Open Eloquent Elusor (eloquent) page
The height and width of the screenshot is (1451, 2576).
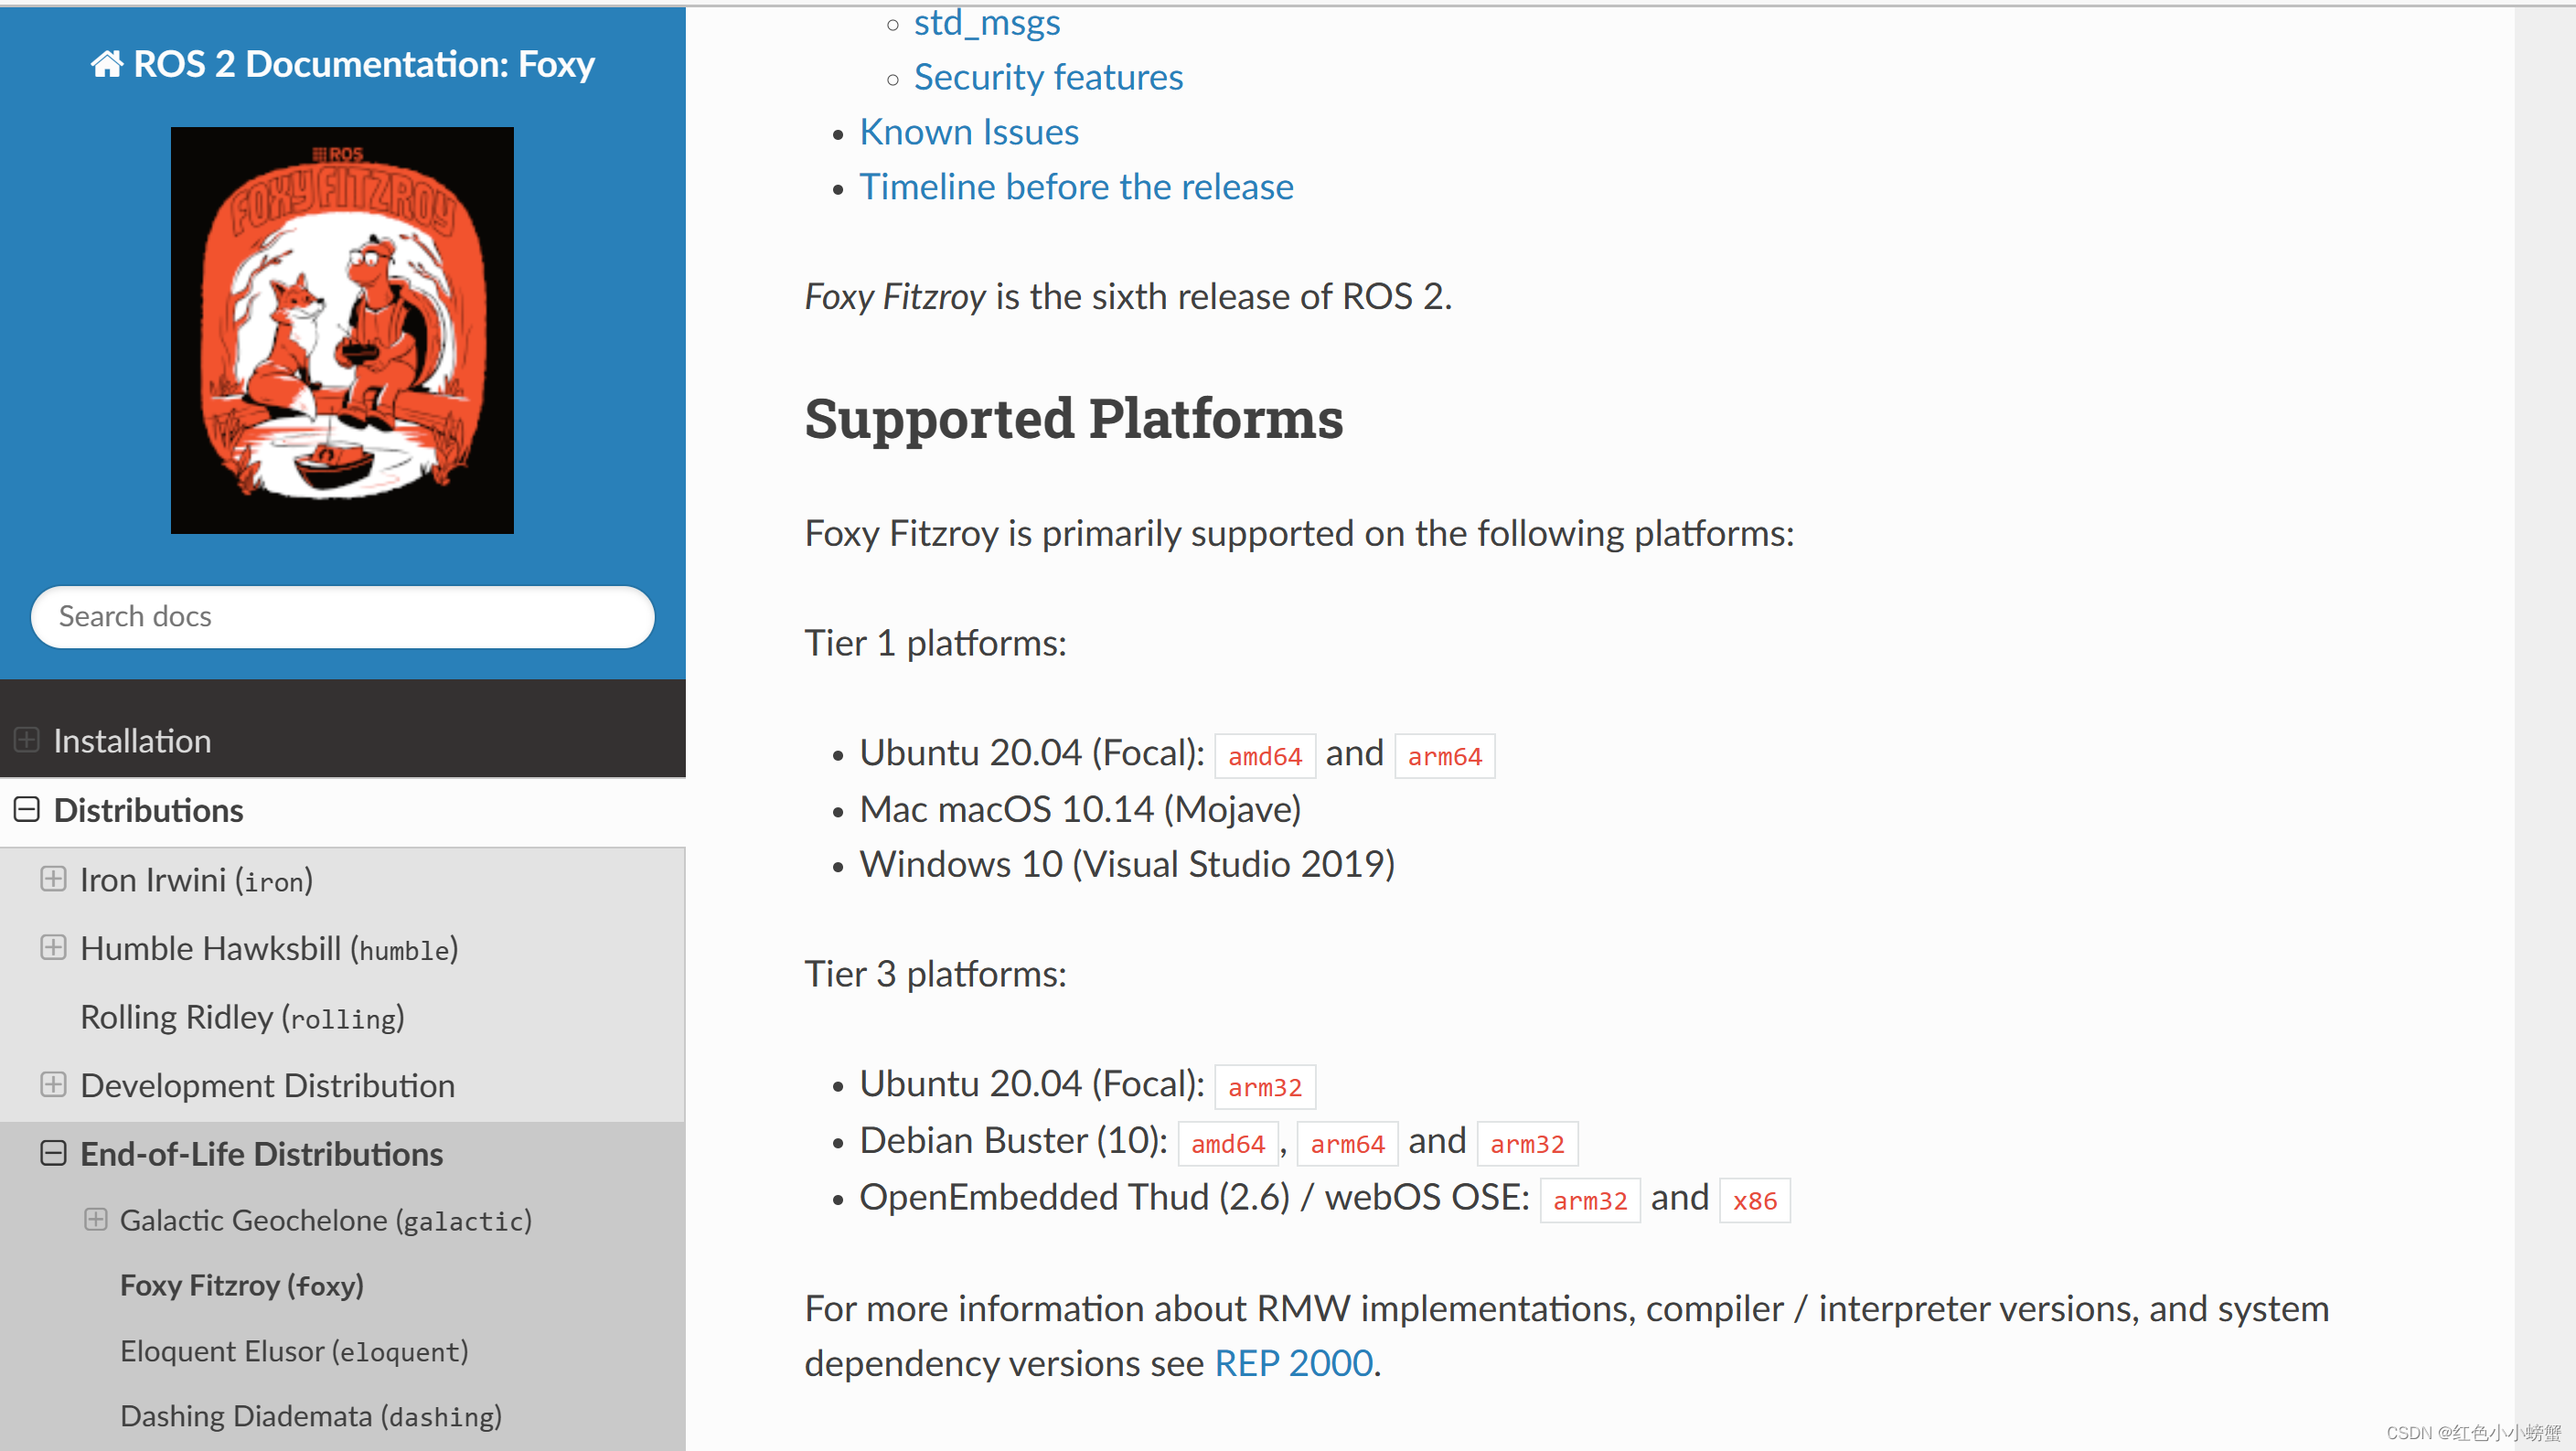coord(294,1351)
